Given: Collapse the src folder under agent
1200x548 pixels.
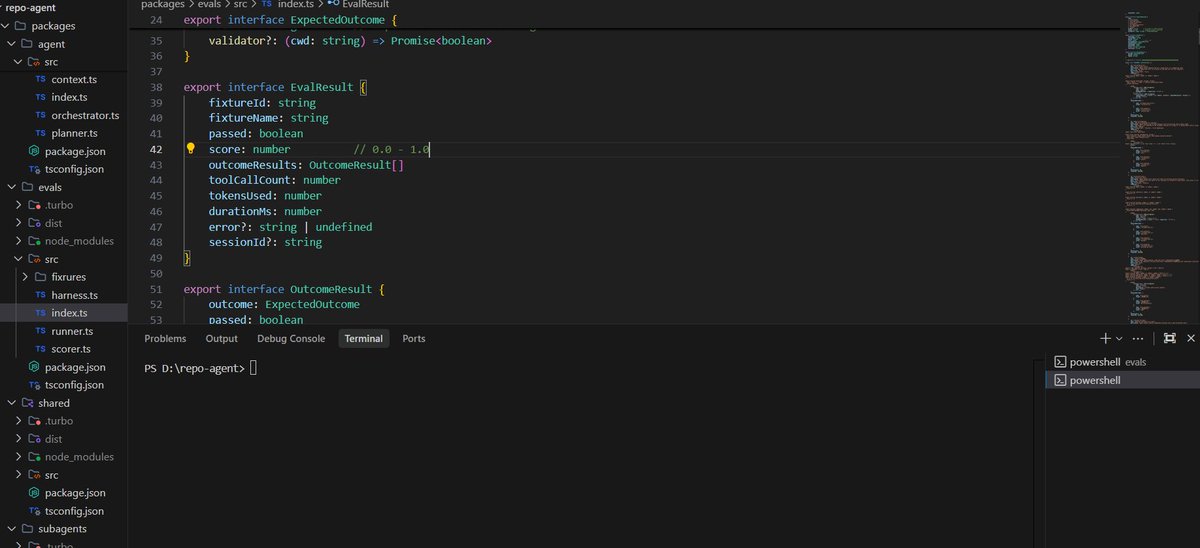Looking at the screenshot, I should (19, 62).
